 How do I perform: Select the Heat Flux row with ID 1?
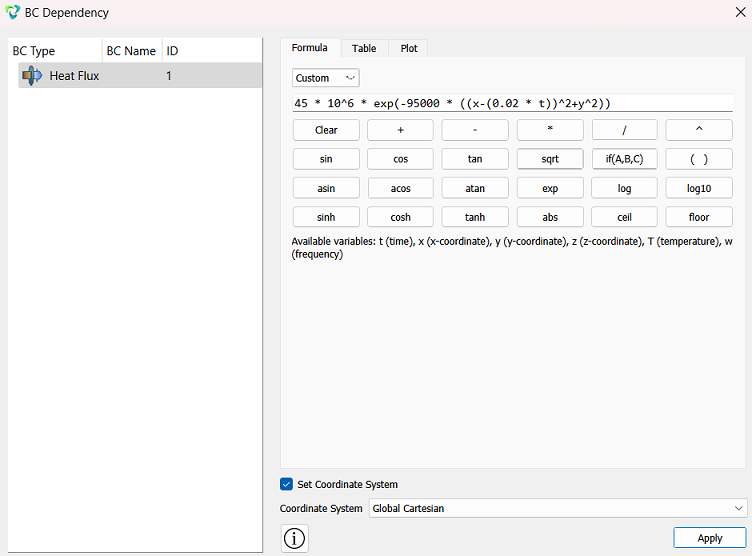[x=140, y=76]
